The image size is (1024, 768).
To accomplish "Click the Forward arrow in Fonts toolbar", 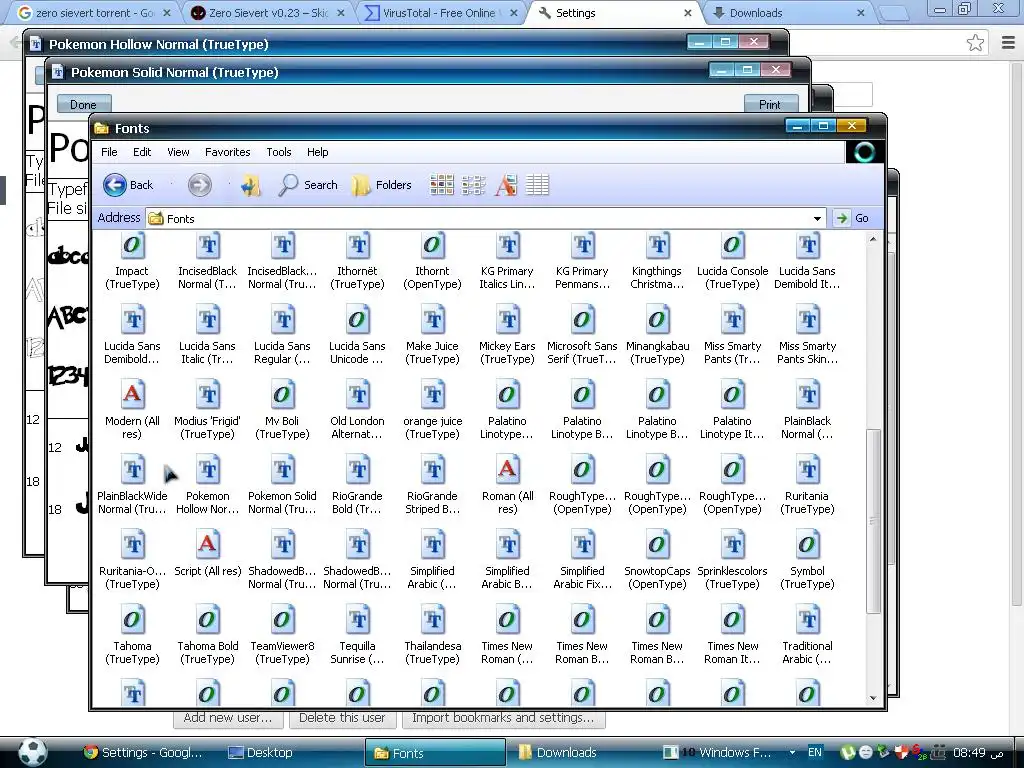I will coord(200,185).
